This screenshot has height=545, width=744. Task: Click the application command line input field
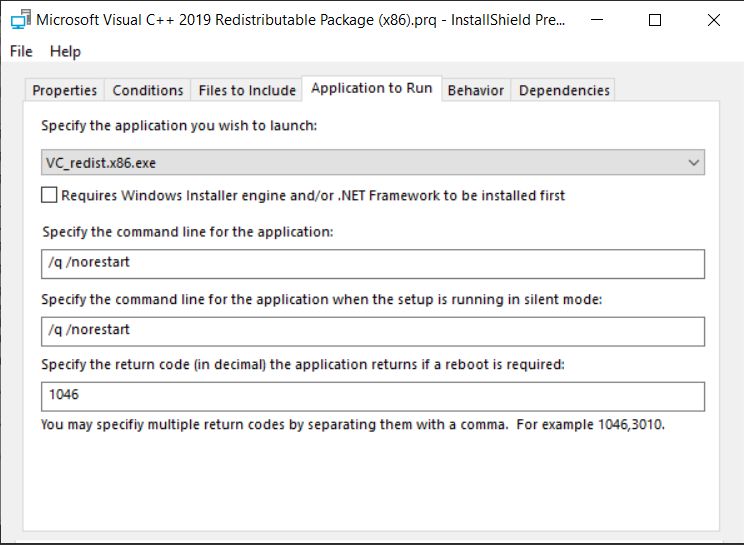372,264
